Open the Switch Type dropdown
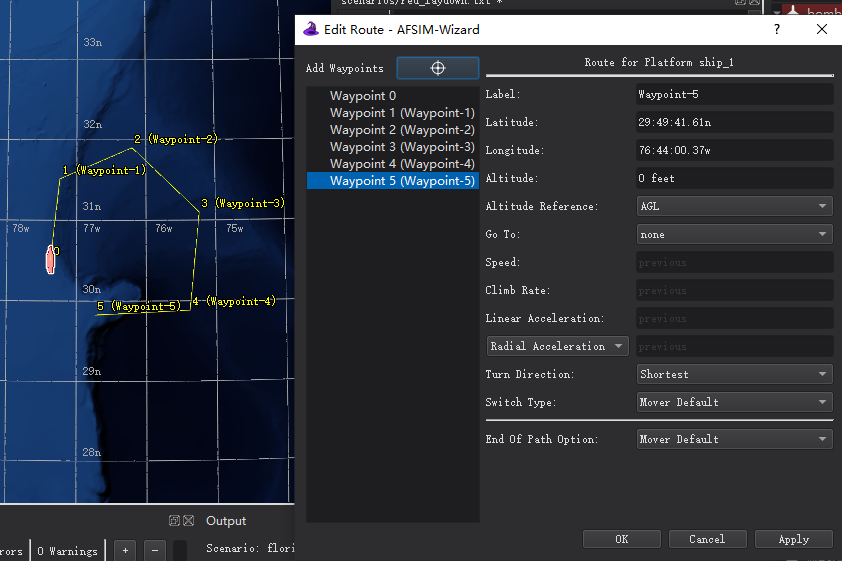 pos(734,402)
